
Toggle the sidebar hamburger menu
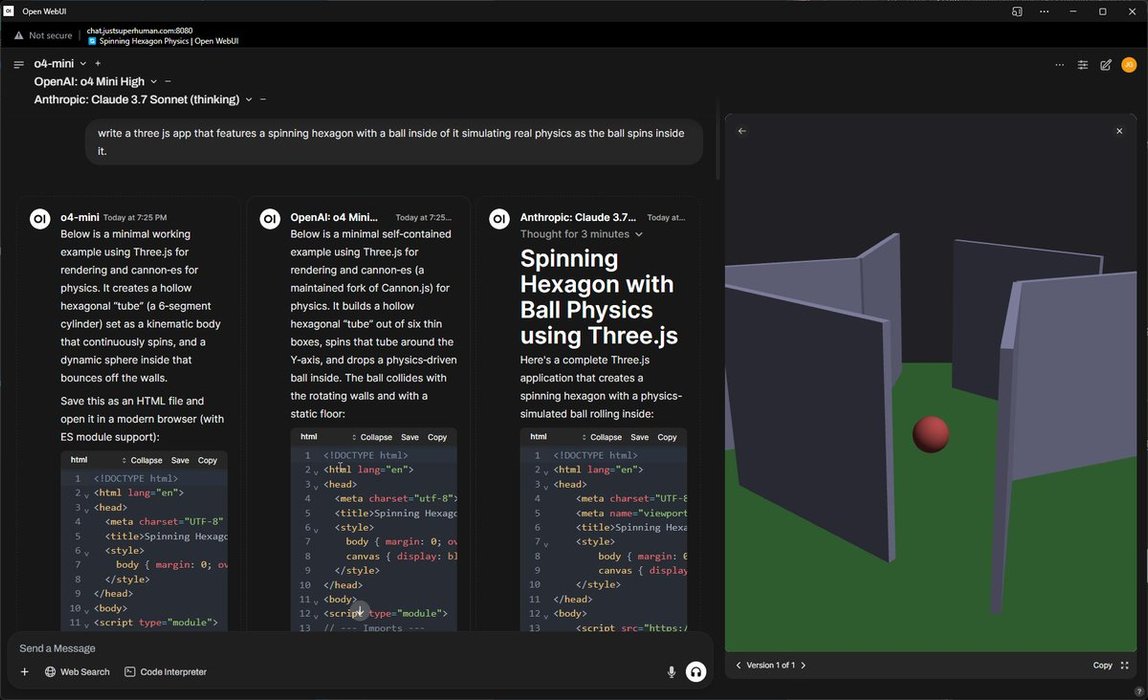19,64
